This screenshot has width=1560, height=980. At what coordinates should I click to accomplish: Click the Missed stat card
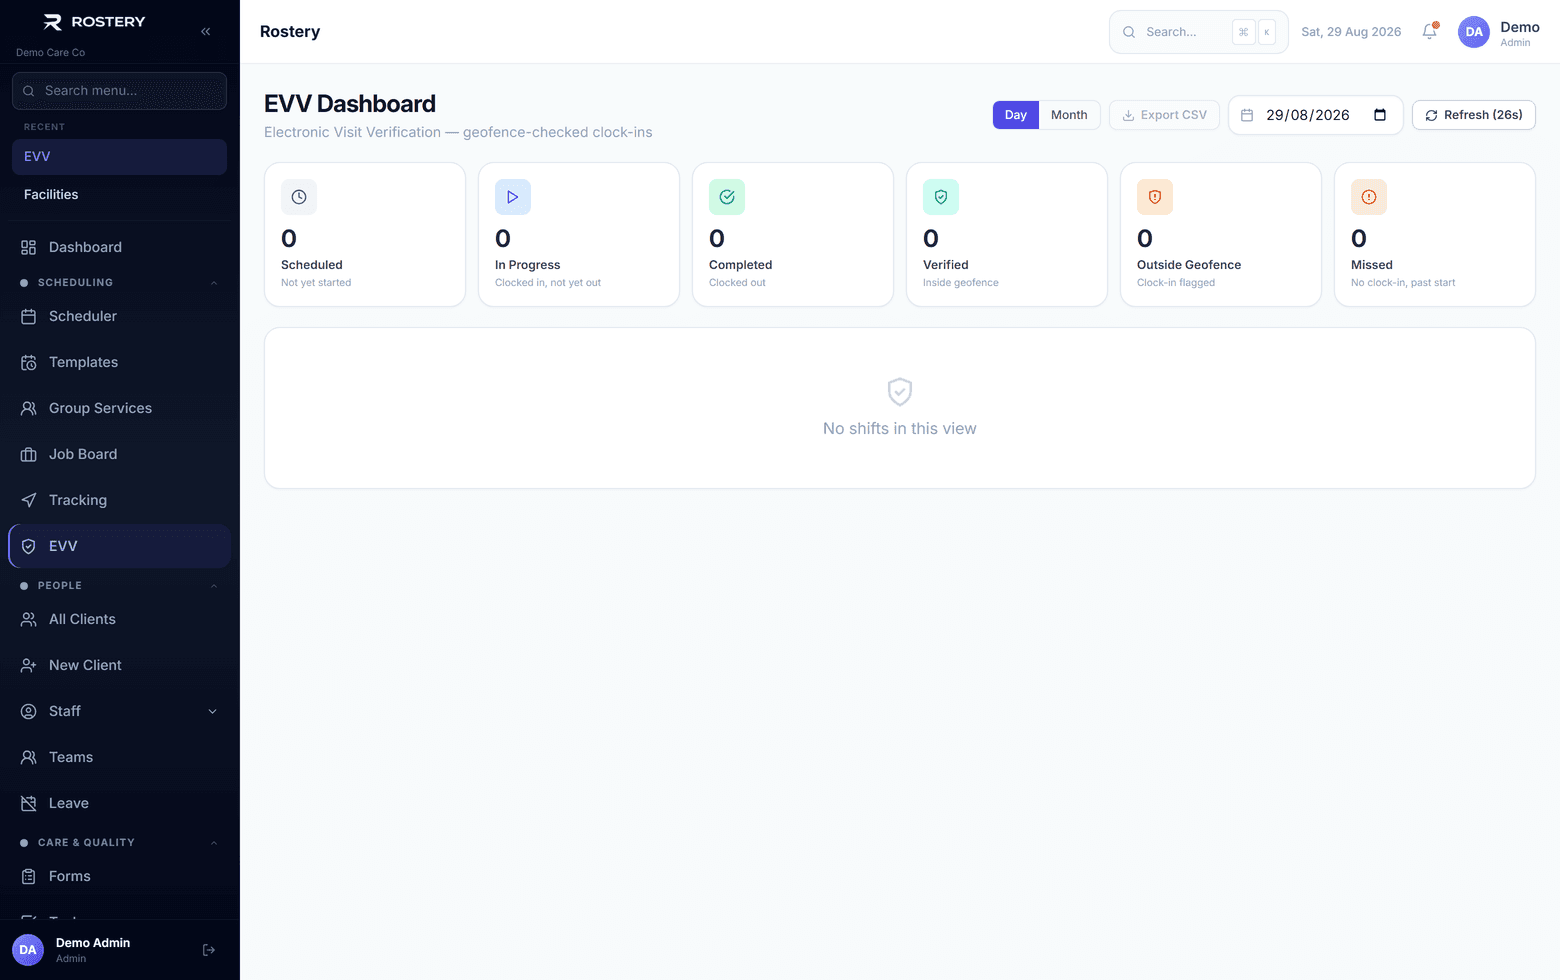tap(1435, 235)
